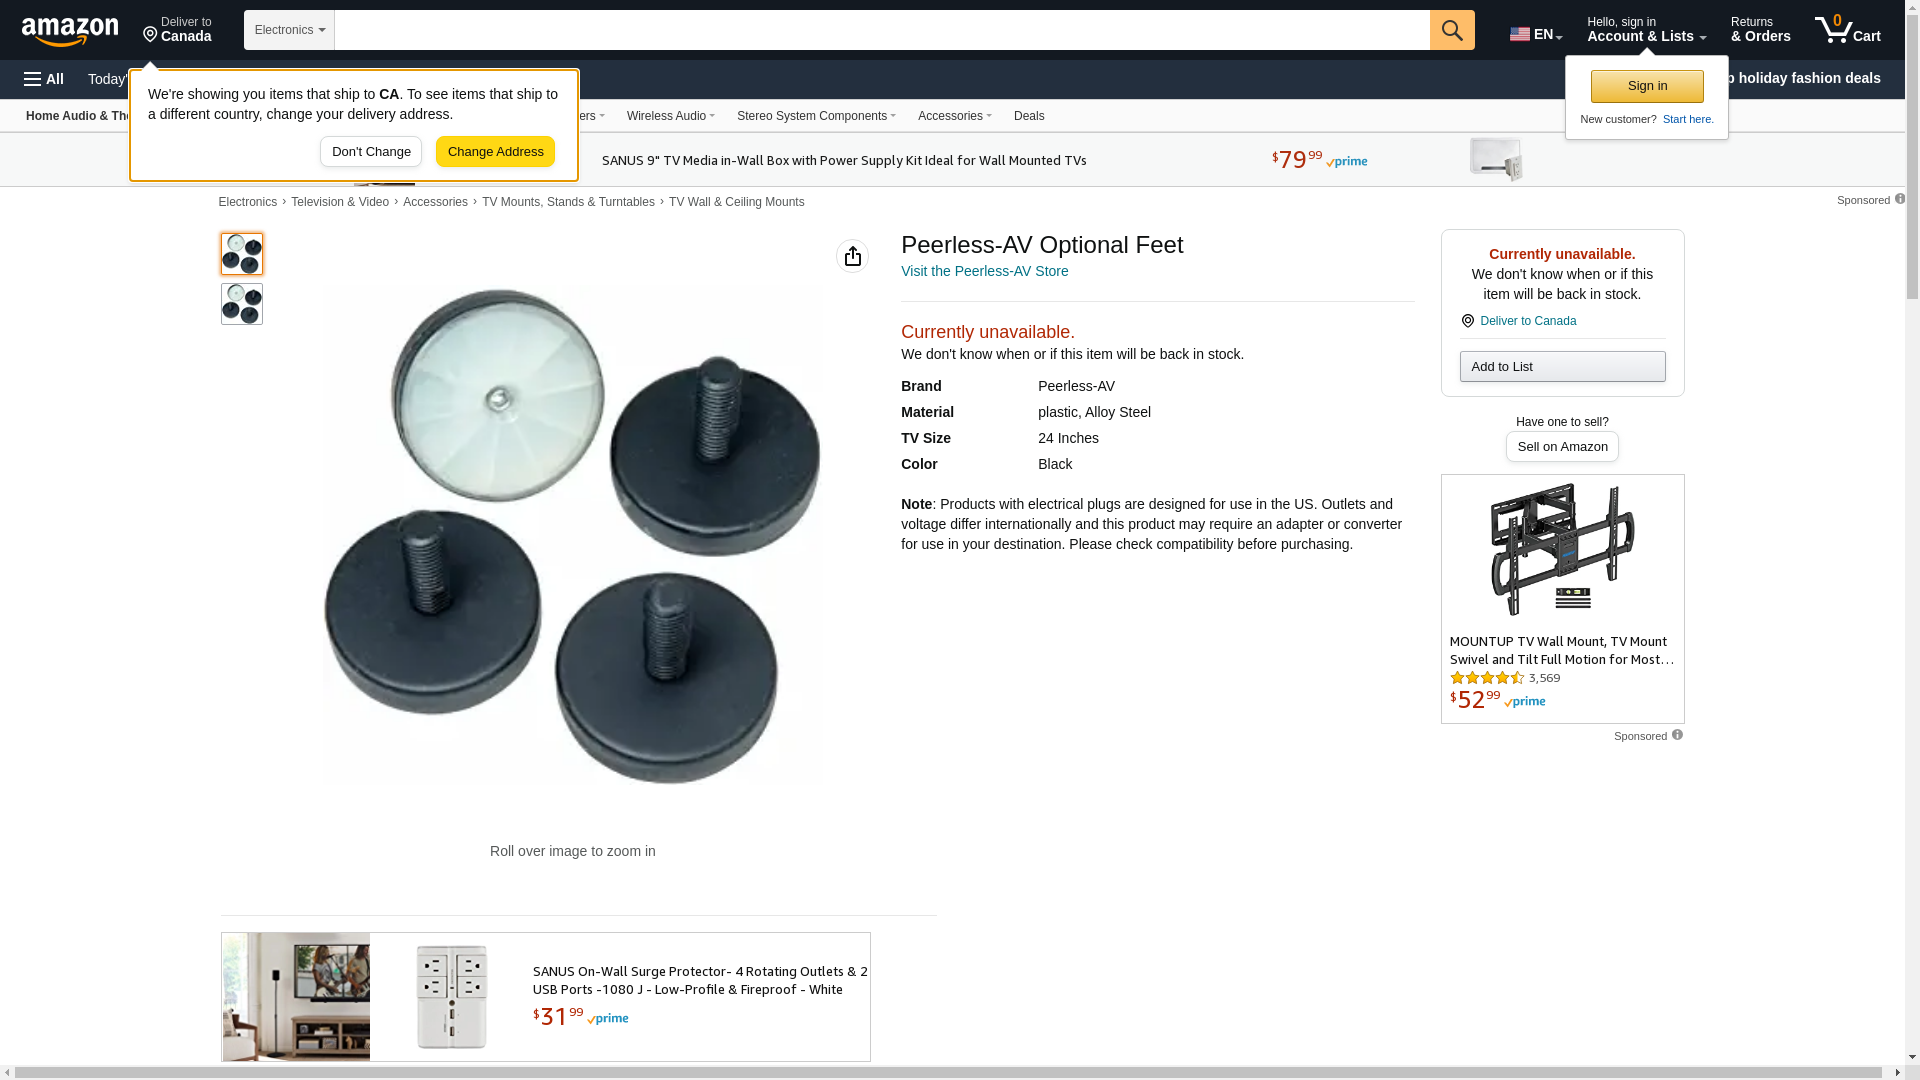Click the Amazon logo
This screenshot has width=1920, height=1080.
point(70,31)
